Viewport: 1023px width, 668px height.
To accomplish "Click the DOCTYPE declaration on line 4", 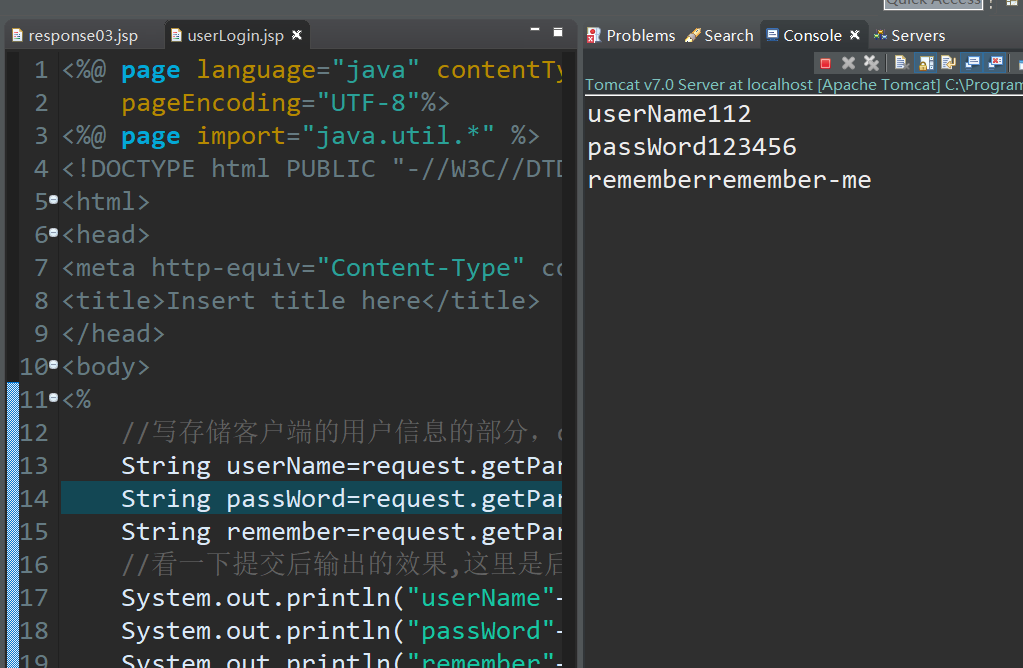I will point(311,169).
